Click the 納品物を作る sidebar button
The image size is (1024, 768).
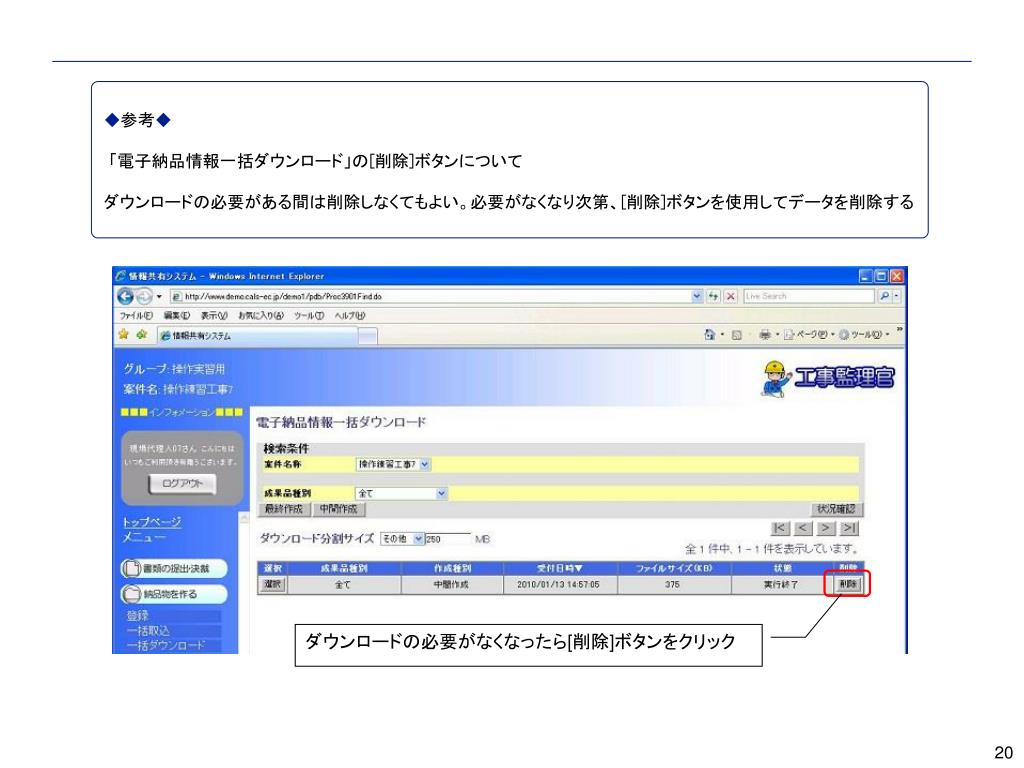click(174, 594)
